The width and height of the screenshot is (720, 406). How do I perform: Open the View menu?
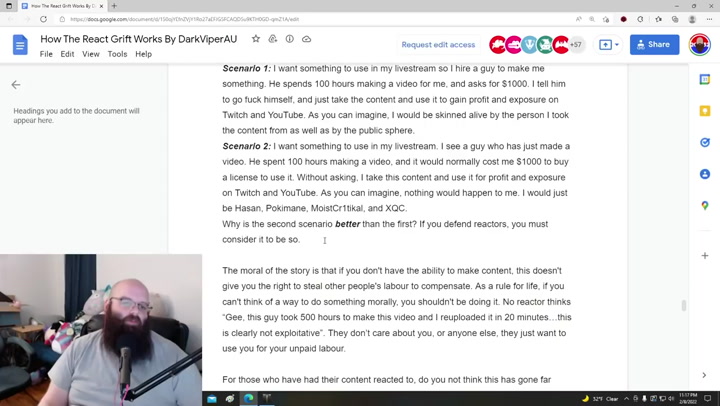click(90, 54)
